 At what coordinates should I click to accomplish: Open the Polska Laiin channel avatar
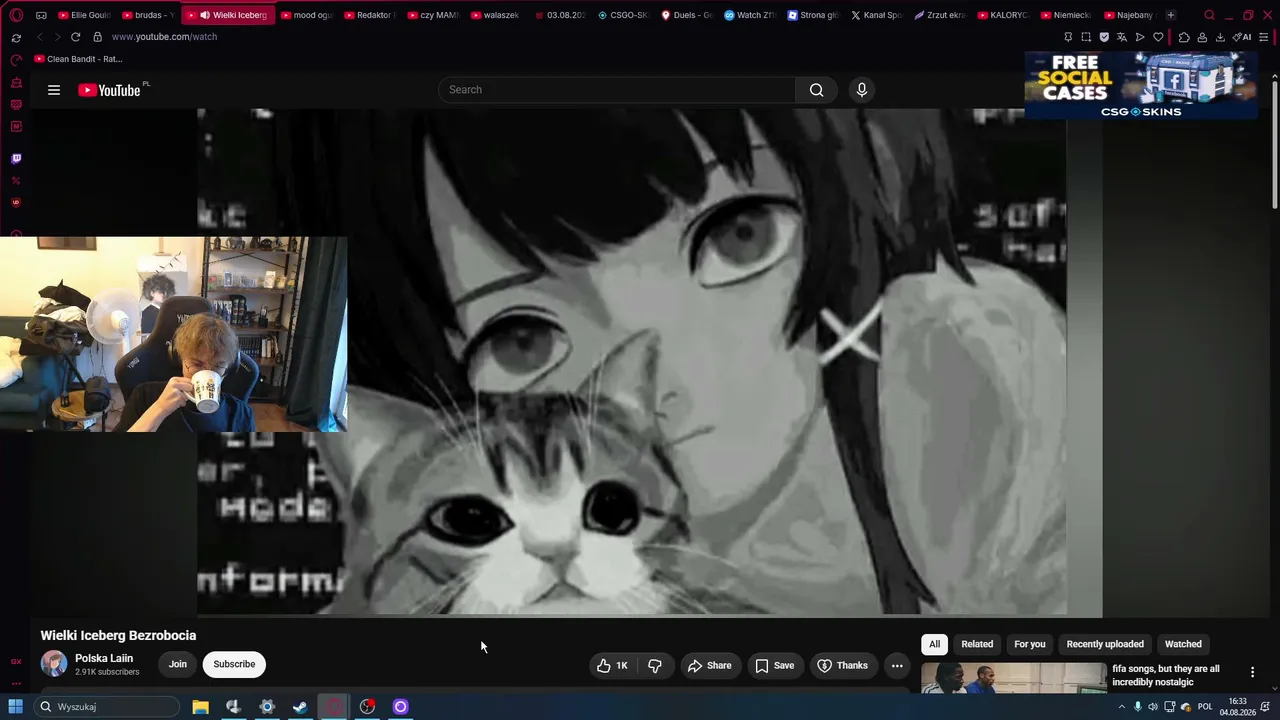click(54, 663)
